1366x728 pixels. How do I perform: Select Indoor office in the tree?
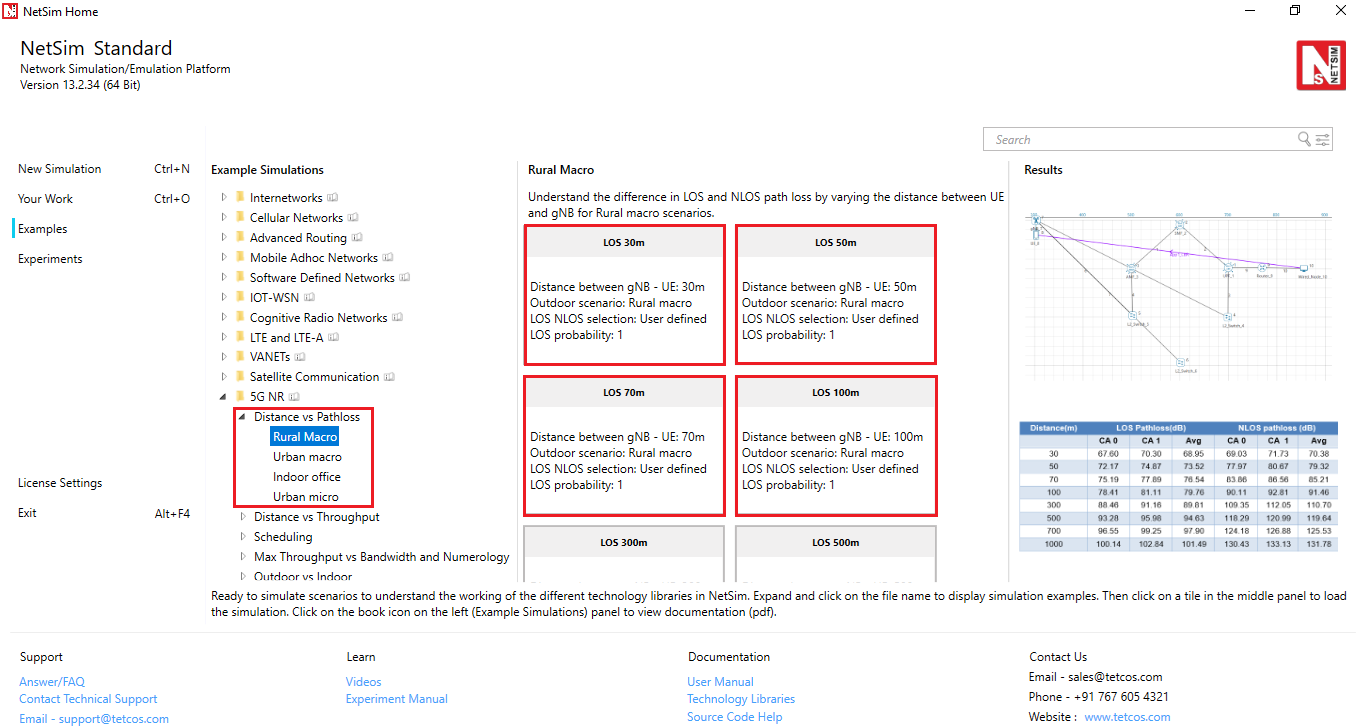tap(307, 477)
